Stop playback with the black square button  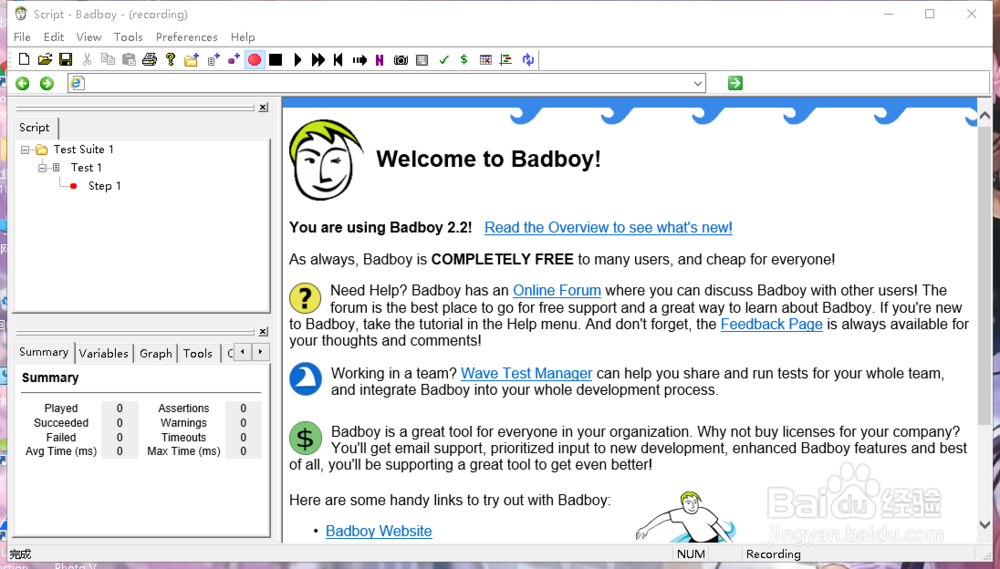[x=276, y=60]
